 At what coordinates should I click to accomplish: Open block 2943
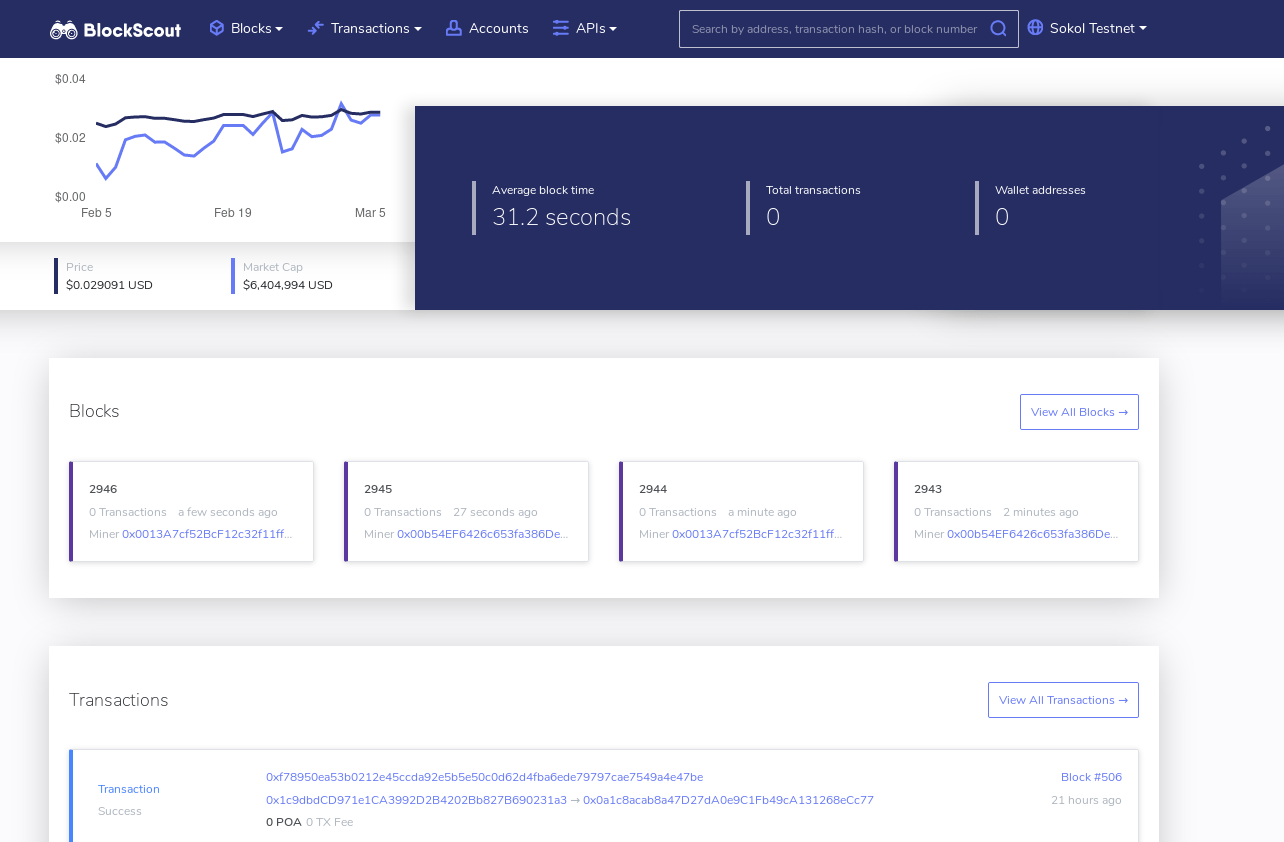[928, 489]
